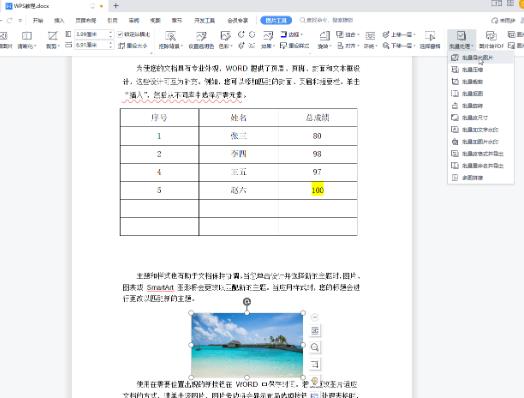Click the table cell containing 张三
The image size is (524, 398).
238,136
